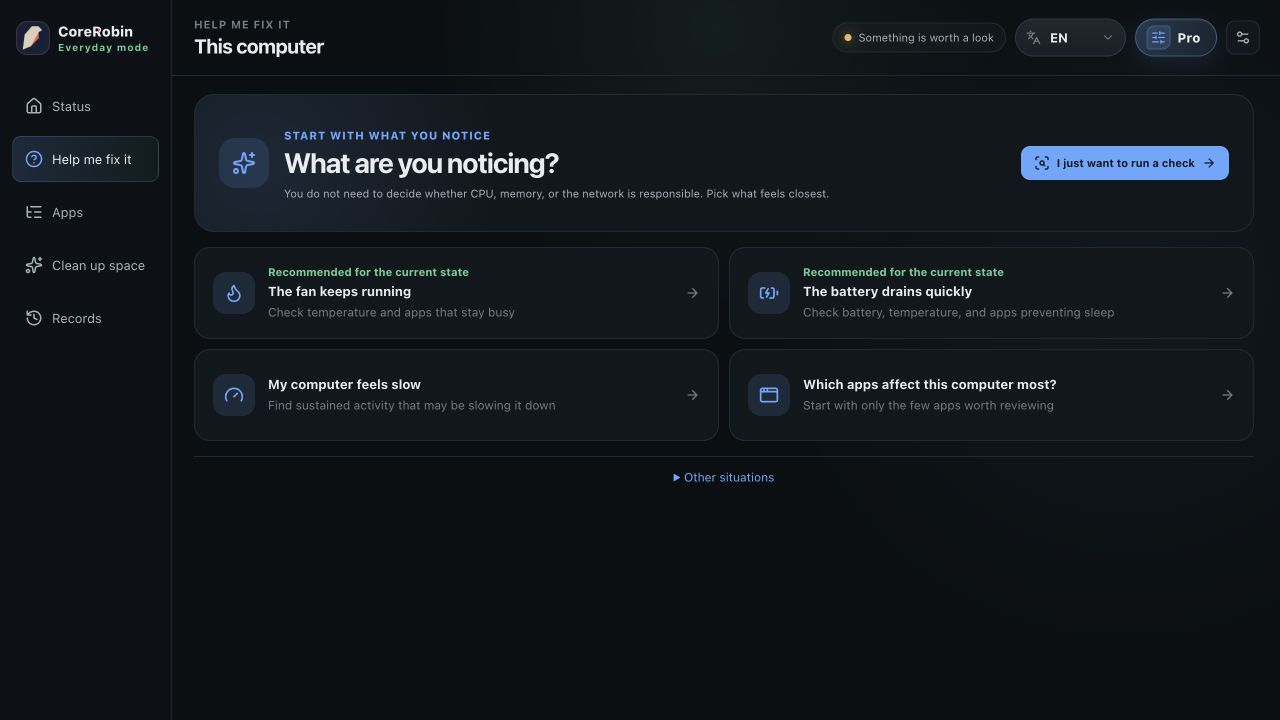Select Clean up space in the sidebar

click(85, 266)
